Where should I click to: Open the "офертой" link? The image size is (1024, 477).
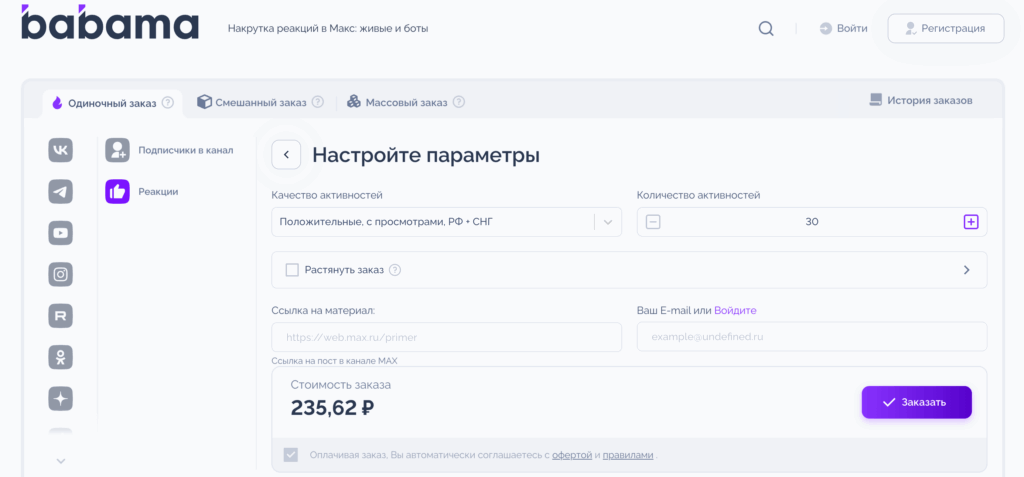click(x=572, y=455)
